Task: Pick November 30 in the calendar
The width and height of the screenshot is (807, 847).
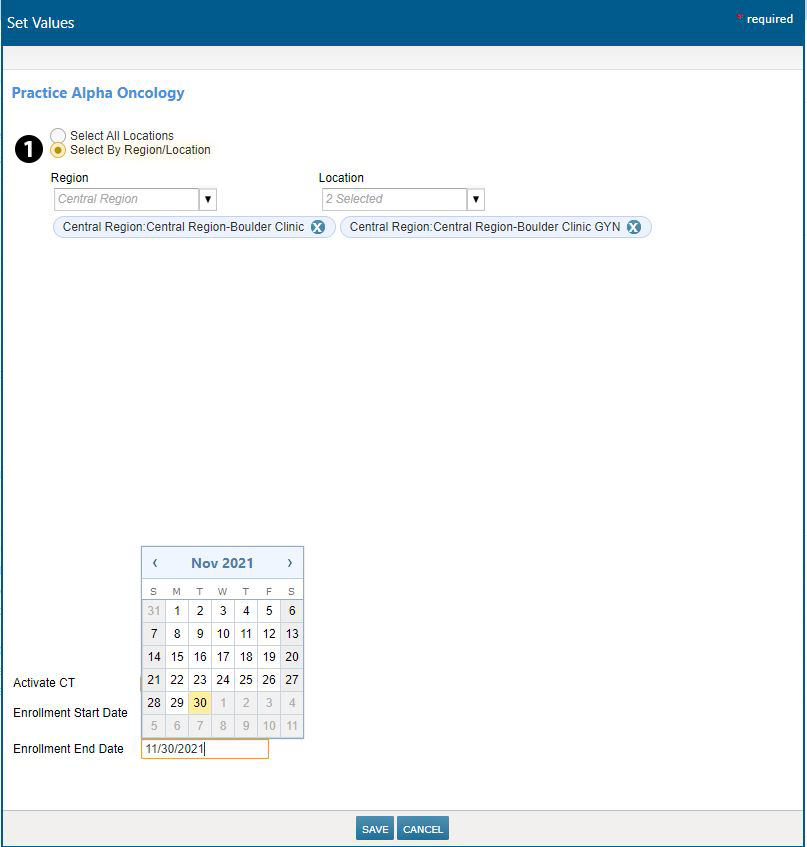Action: tap(200, 703)
